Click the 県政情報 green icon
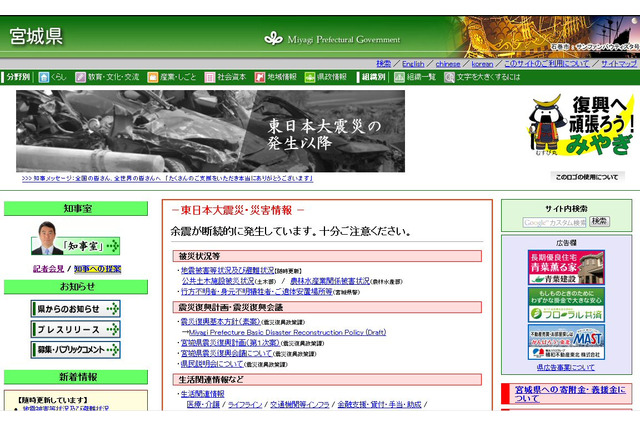This screenshot has width=640, height=426. click(310, 77)
